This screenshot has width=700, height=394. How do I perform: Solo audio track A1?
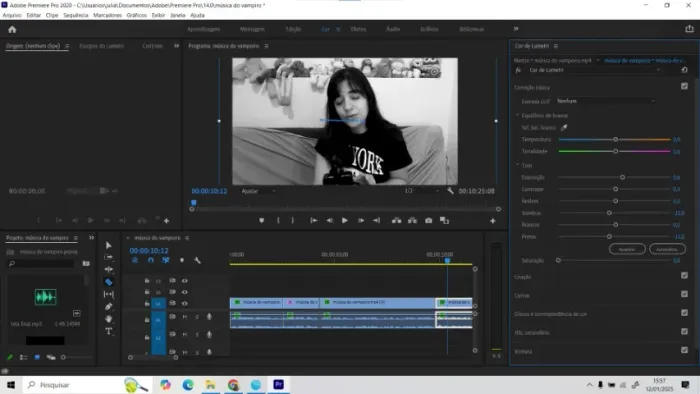pyautogui.click(x=197, y=317)
